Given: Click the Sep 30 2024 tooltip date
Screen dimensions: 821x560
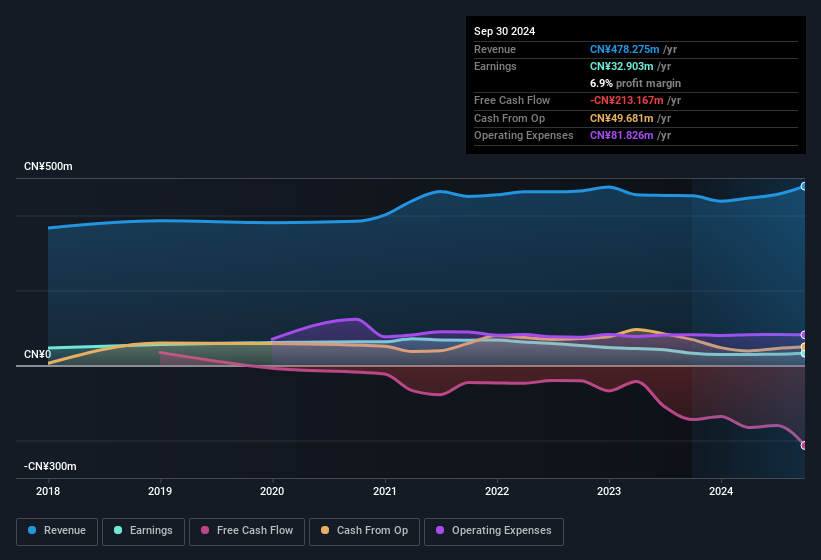Looking at the screenshot, I should [504, 31].
